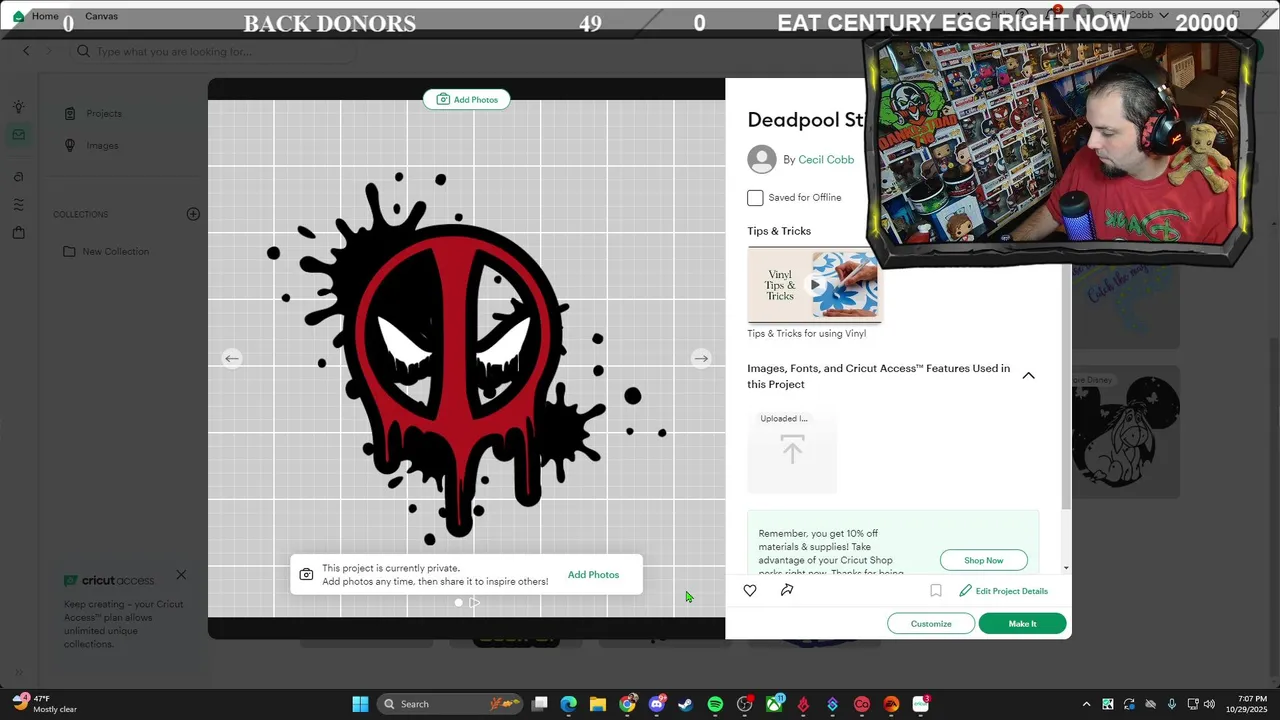Click the carousel play indicator

474,602
